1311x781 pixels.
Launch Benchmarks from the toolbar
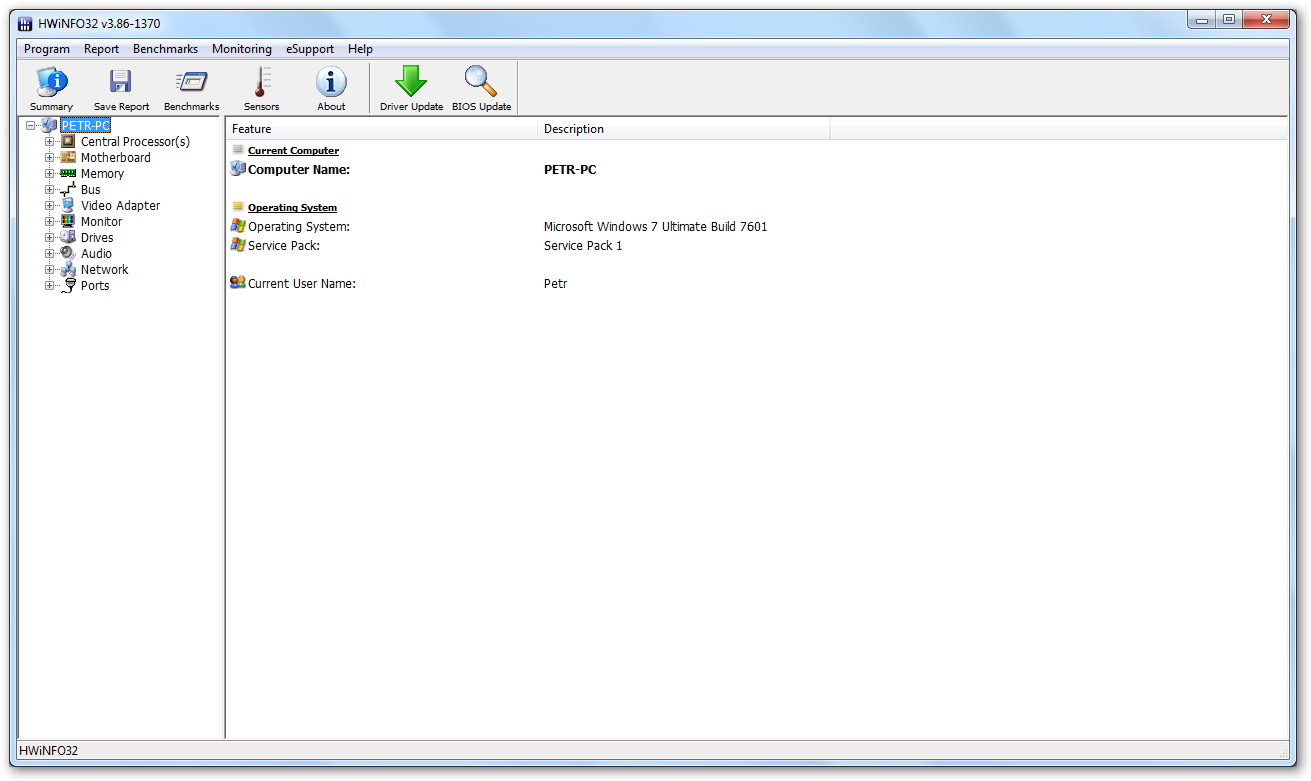[x=191, y=82]
